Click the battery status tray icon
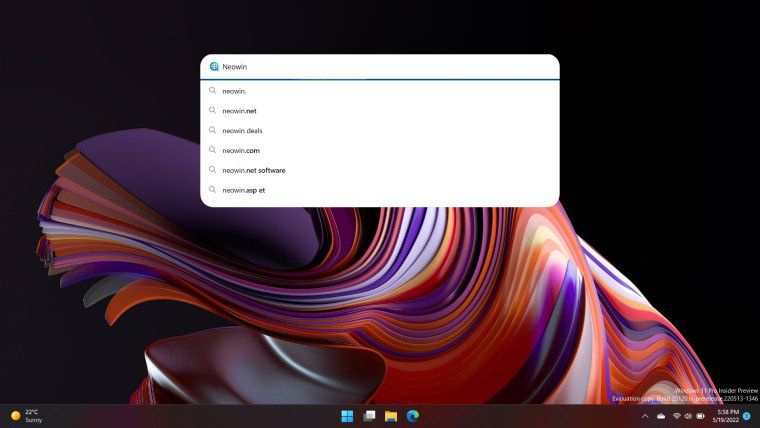Screen dimensions: 760x428 (x=701, y=416)
